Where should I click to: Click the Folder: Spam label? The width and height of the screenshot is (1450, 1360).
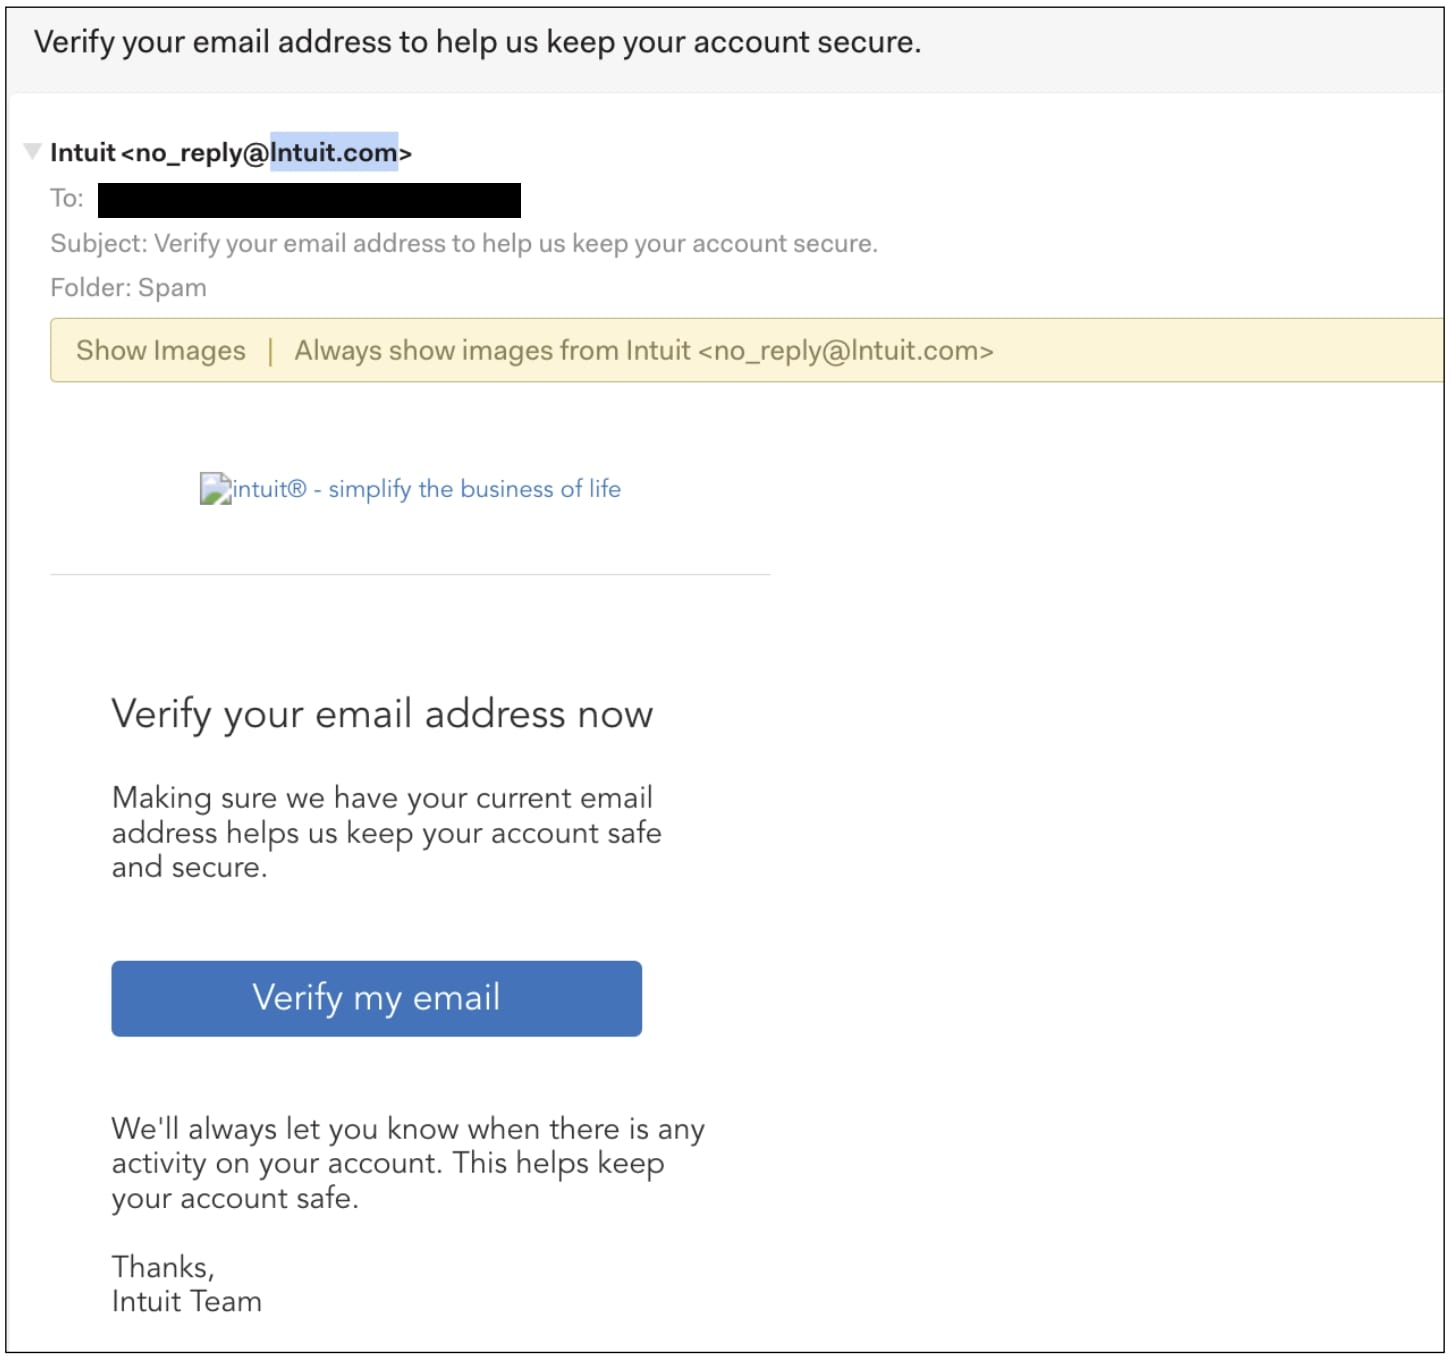128,287
